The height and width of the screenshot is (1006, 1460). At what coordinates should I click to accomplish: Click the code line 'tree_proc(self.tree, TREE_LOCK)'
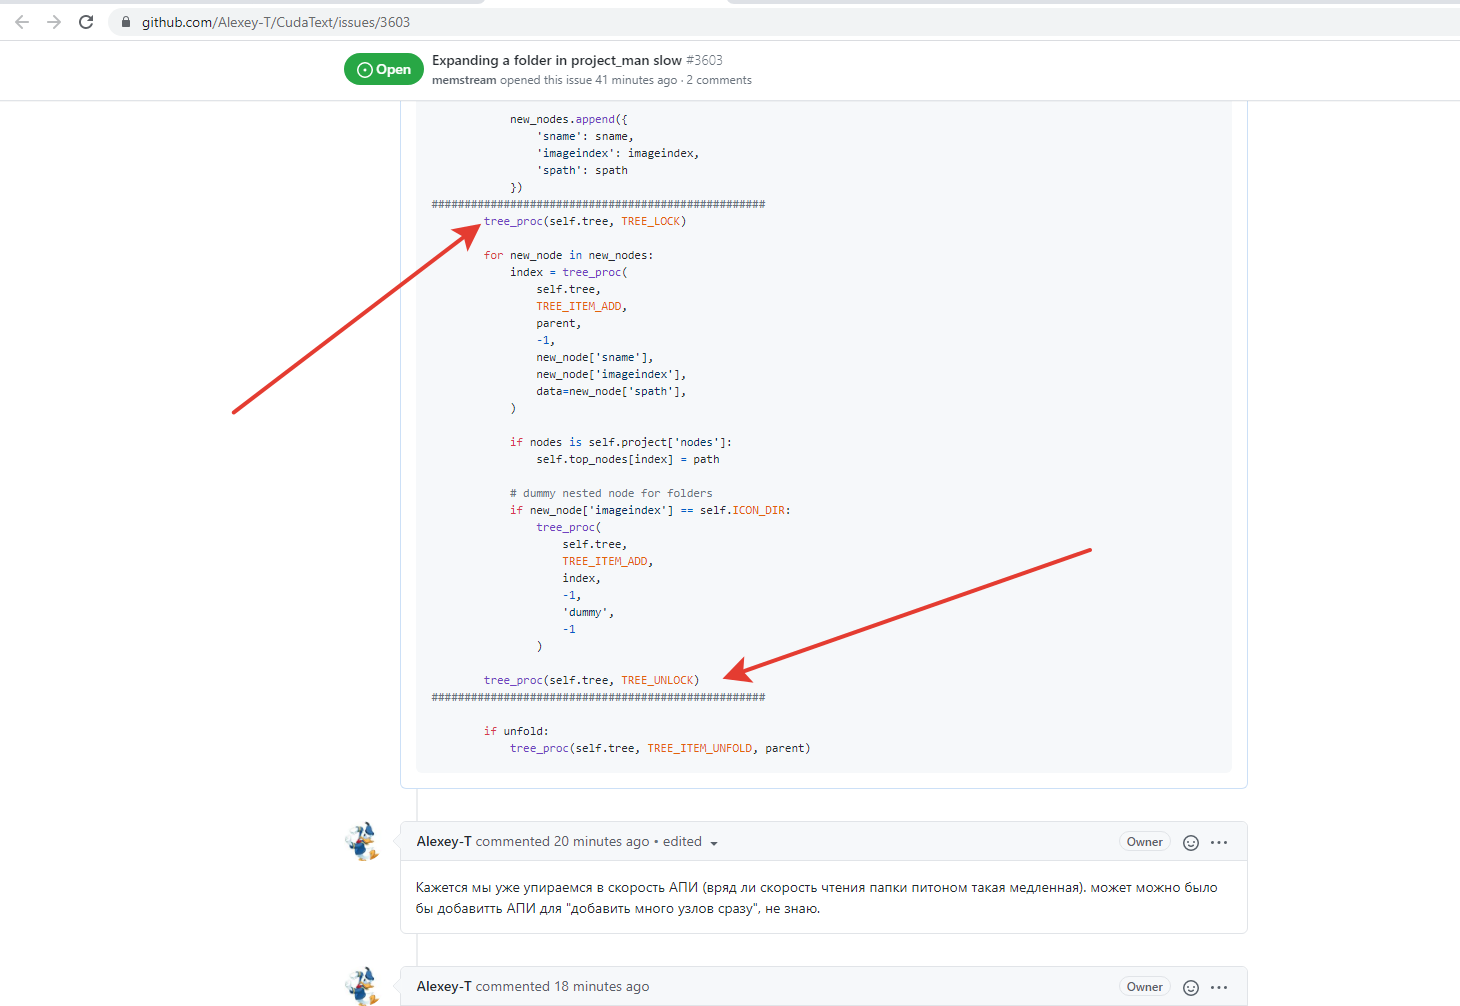pos(585,221)
